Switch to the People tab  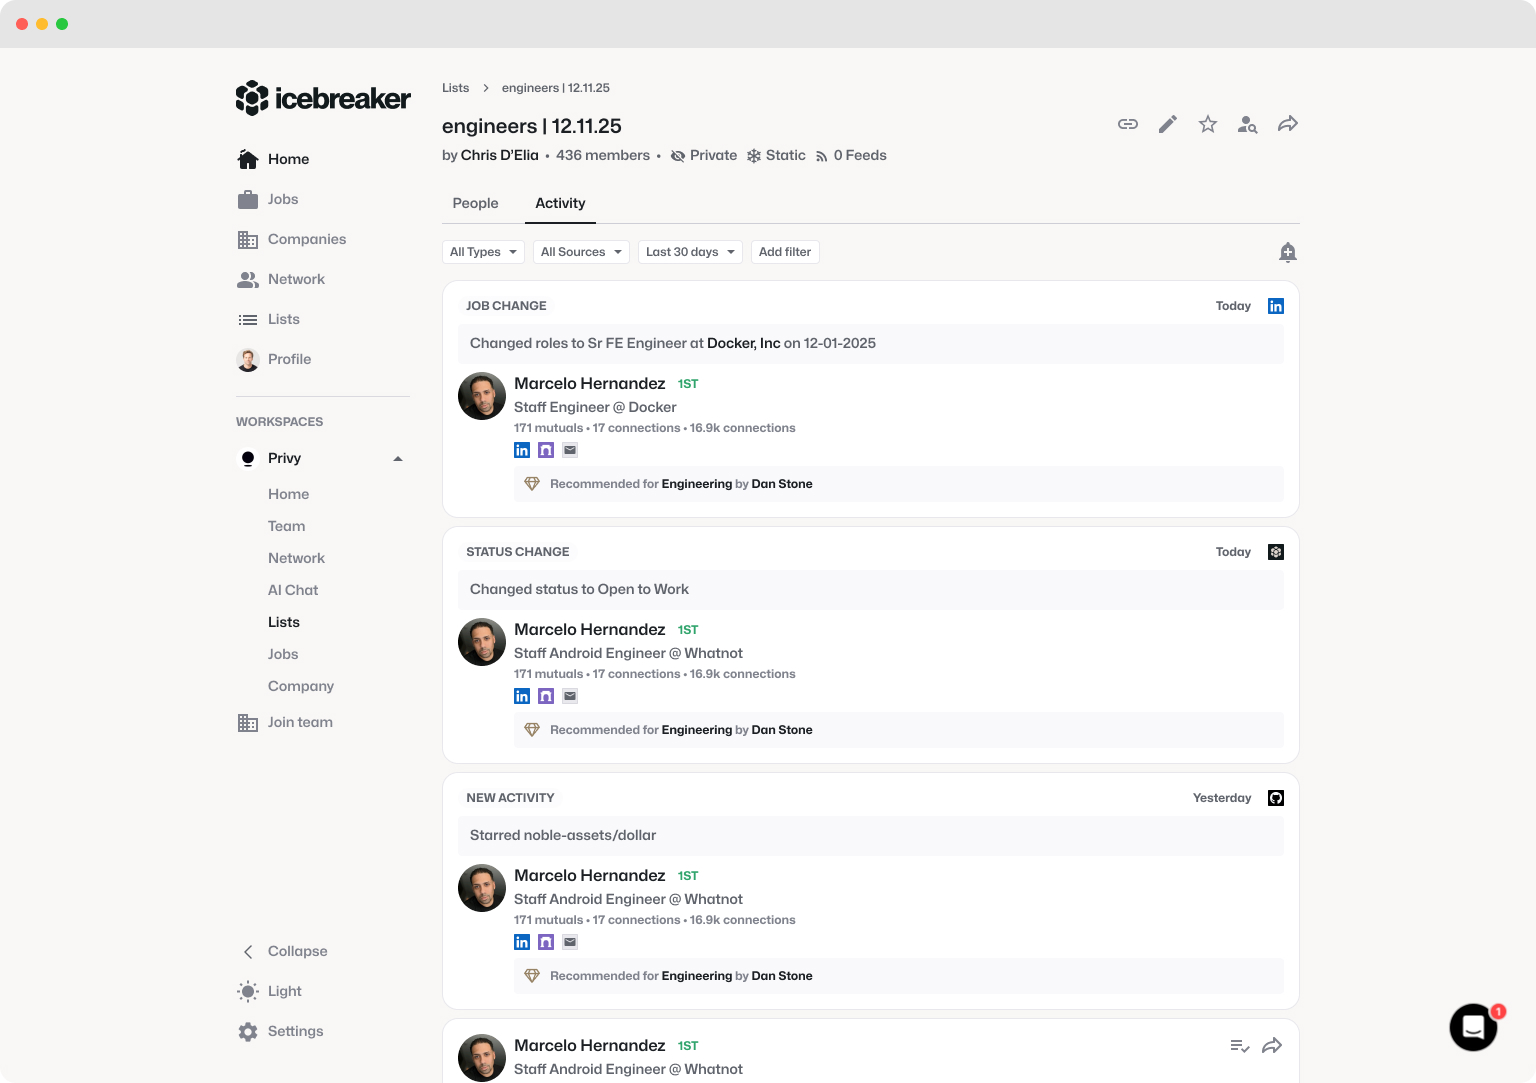(x=475, y=203)
